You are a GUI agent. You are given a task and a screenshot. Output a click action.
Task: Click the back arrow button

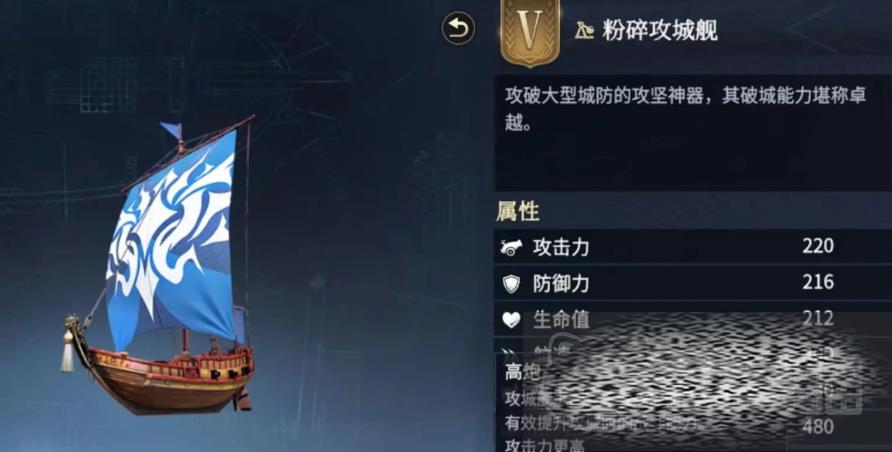tap(458, 28)
